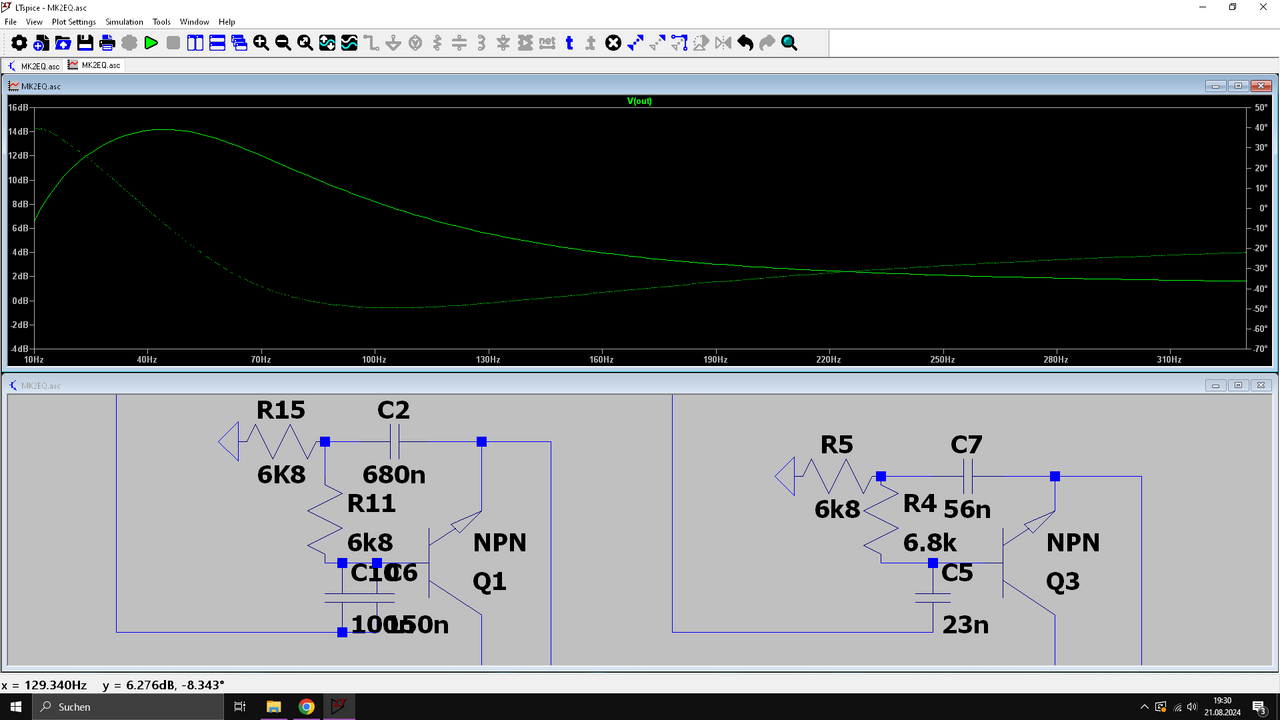Open Task View on the taskbar

[x=240, y=706]
